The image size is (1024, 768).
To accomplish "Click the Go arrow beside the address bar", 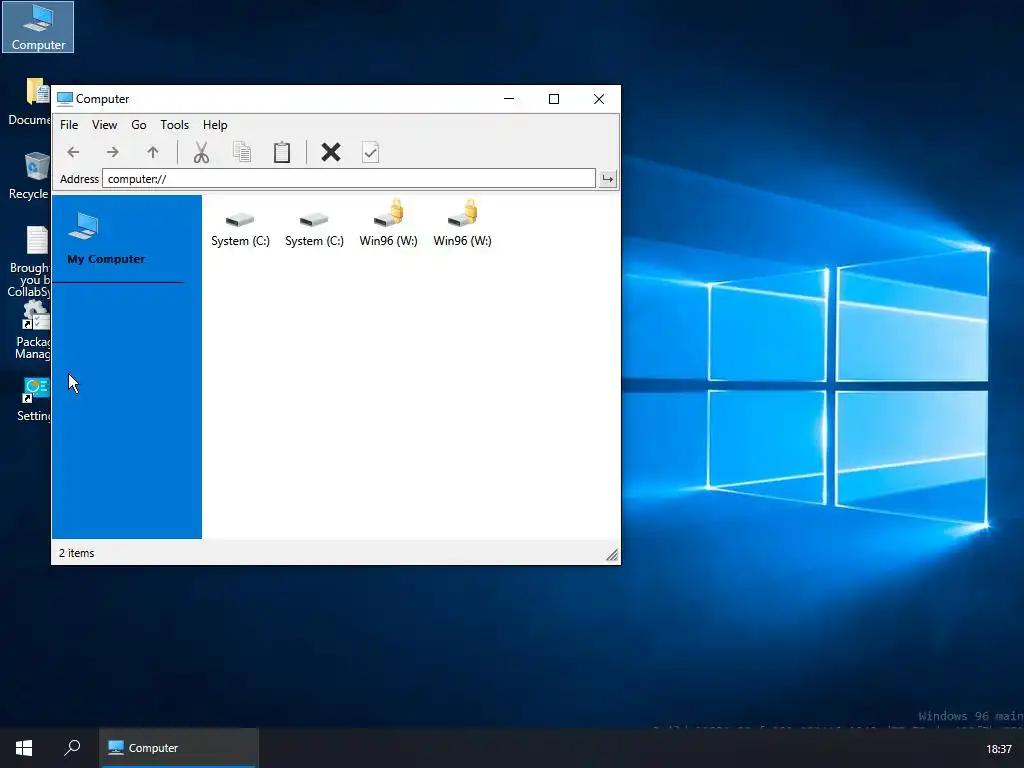I will tap(607, 178).
